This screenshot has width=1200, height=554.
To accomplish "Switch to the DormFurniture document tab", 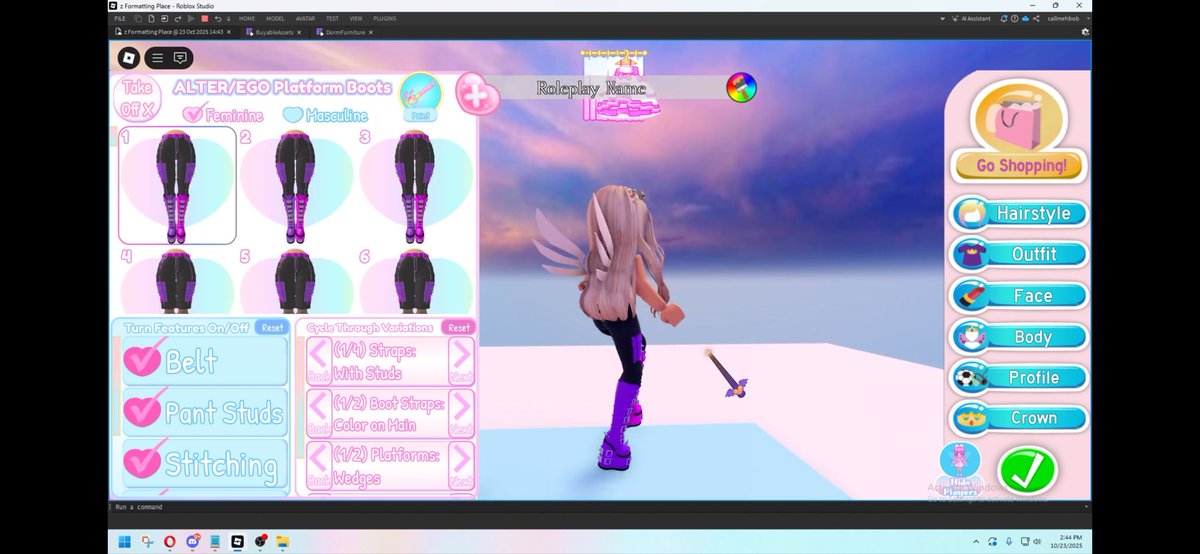I will 344,32.
